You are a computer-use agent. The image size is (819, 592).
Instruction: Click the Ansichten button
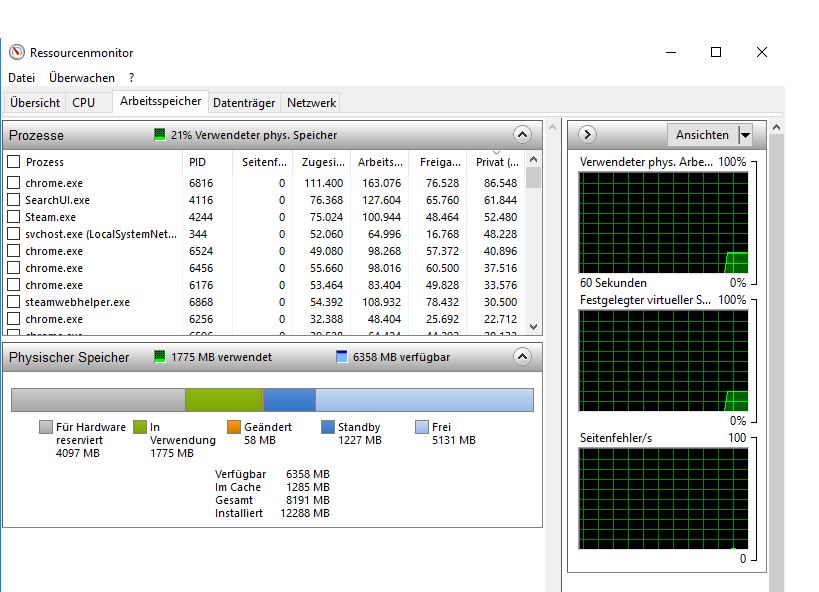[702, 135]
